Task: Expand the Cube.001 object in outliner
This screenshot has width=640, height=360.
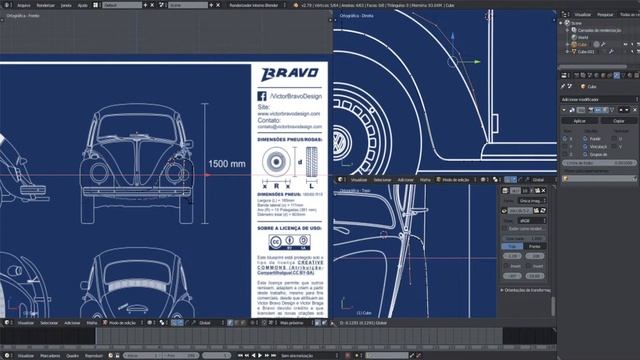Action: click(568, 51)
